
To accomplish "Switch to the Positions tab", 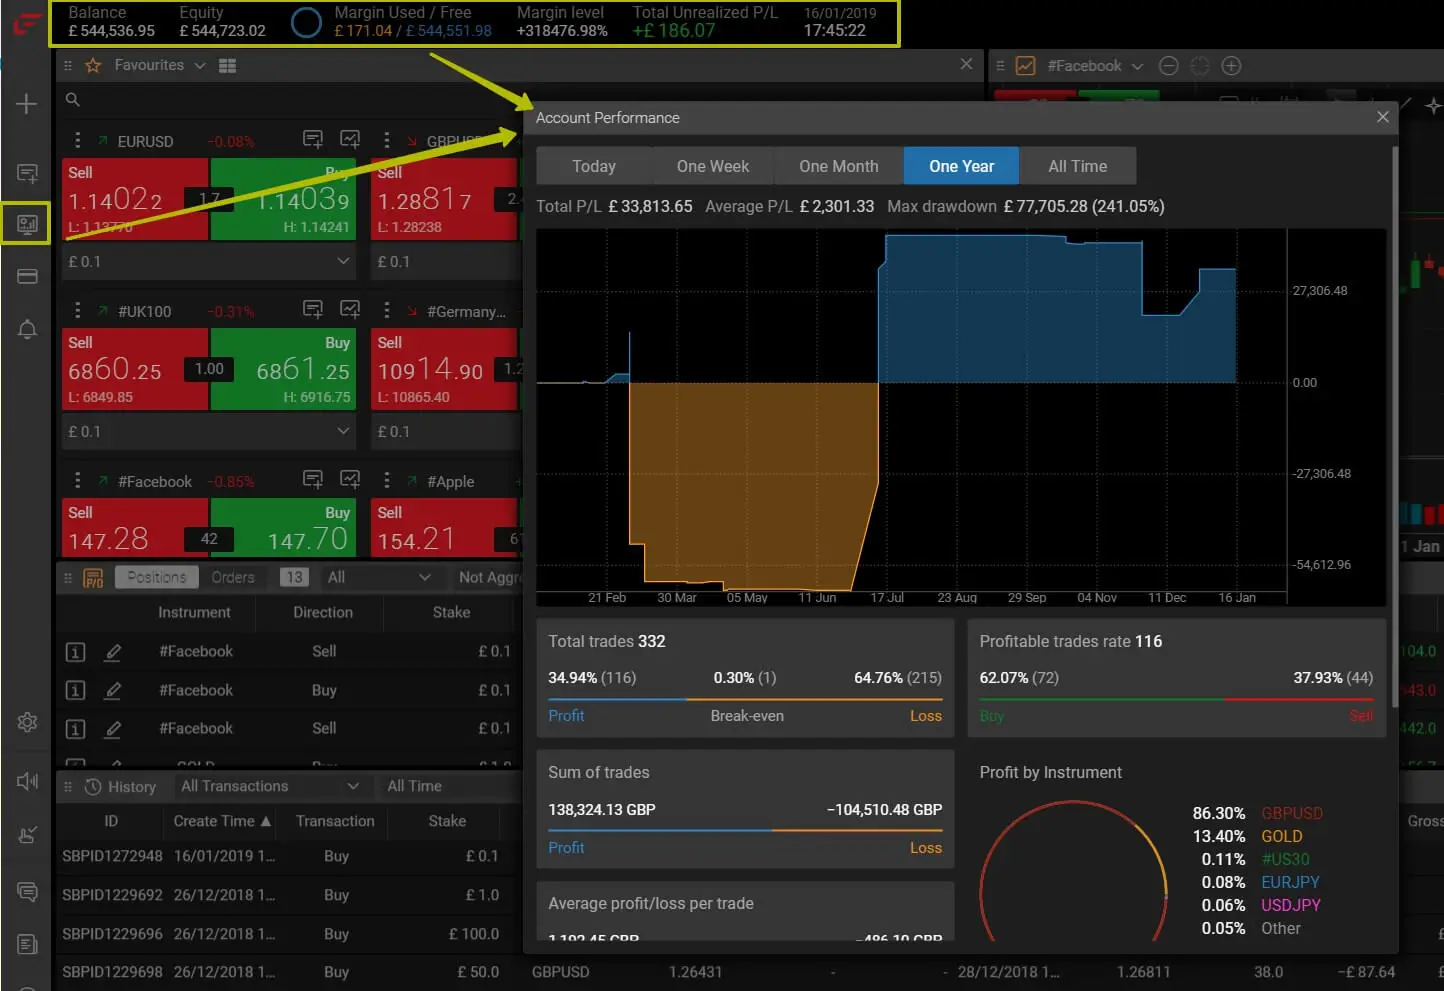I will coord(157,577).
